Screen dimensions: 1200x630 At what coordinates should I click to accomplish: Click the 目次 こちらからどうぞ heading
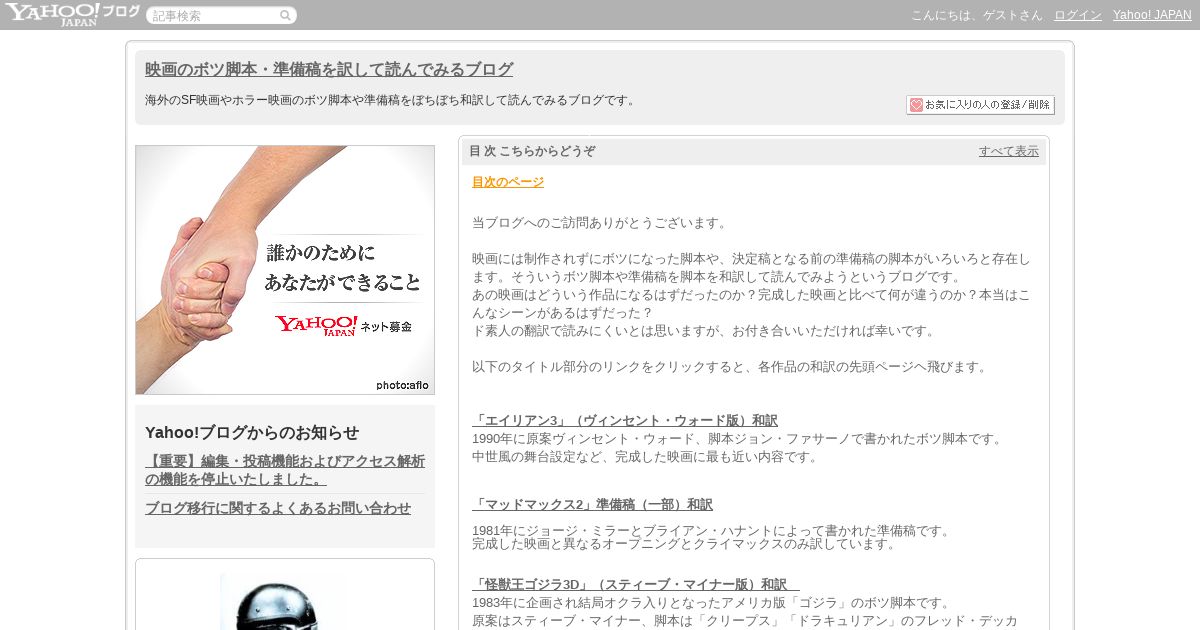pyautogui.click(x=532, y=151)
